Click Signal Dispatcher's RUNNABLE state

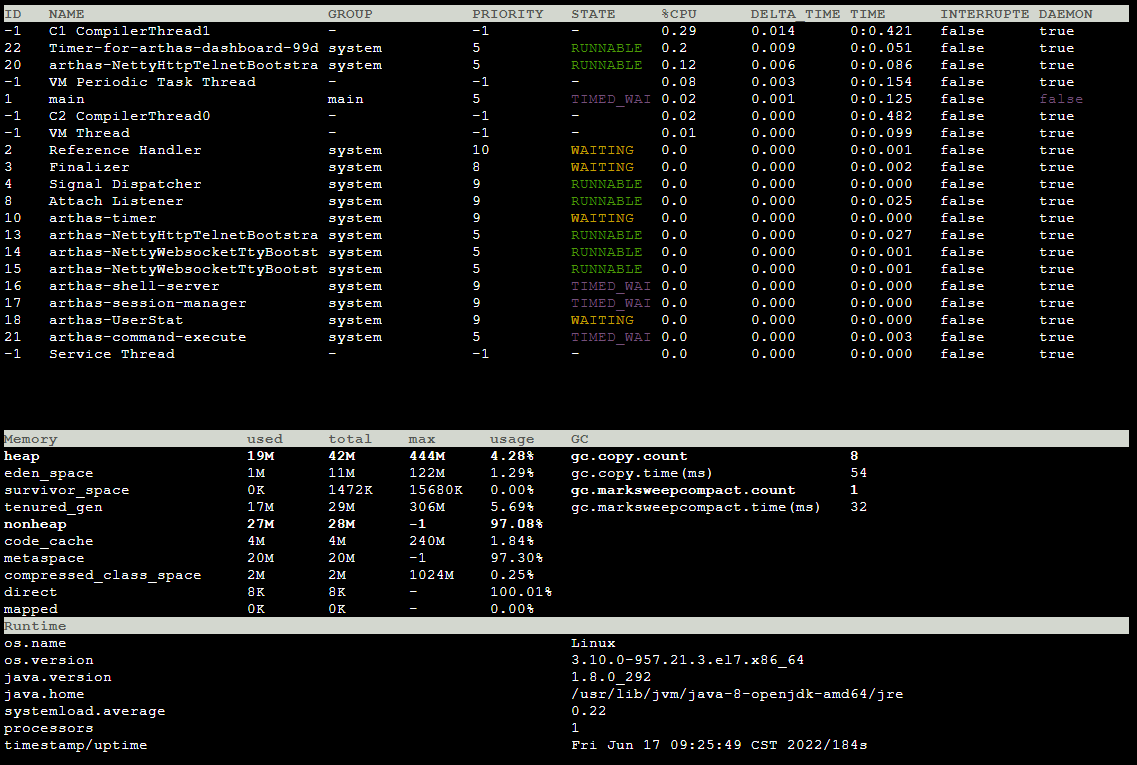(606, 184)
